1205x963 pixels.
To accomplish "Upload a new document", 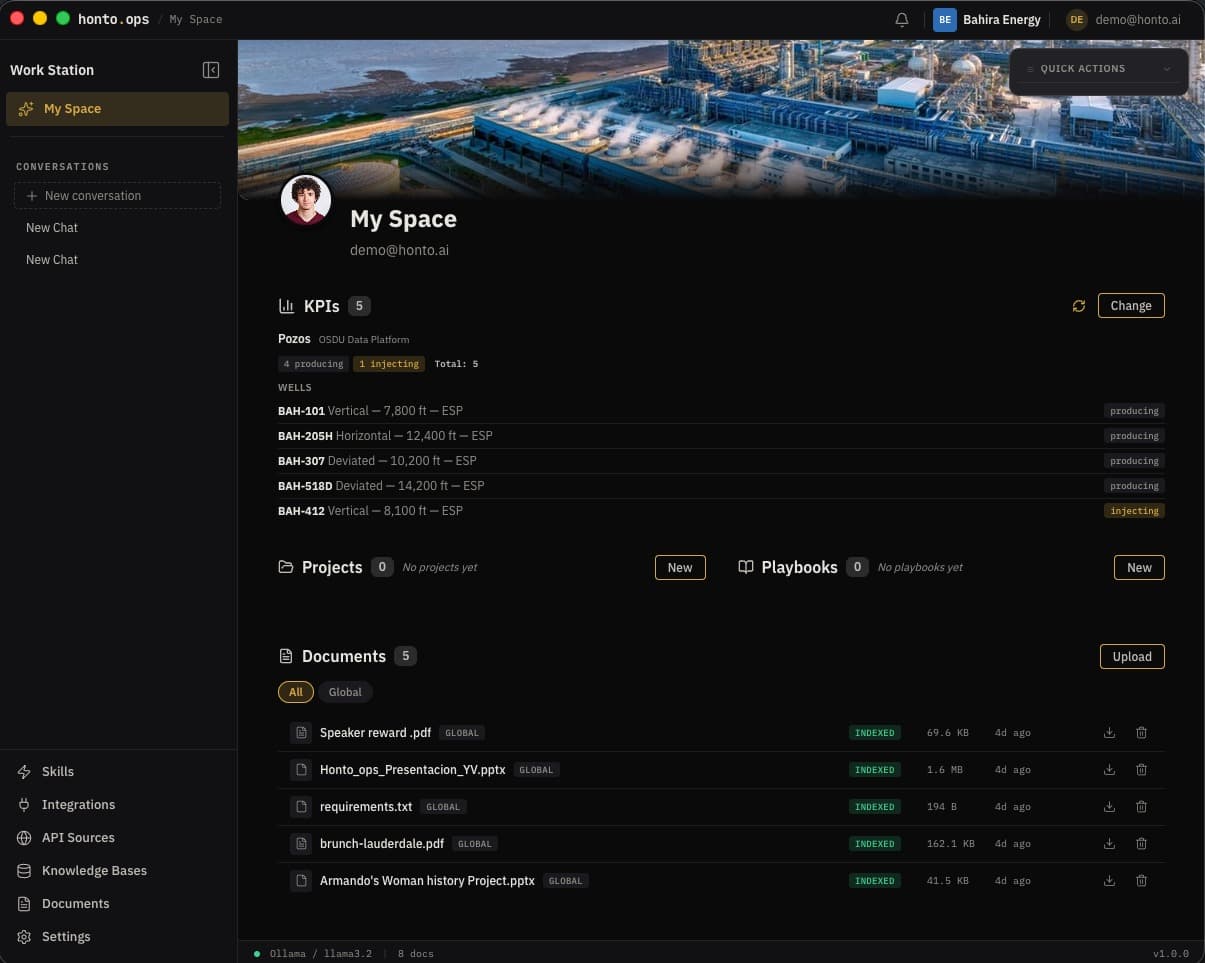I will (1132, 656).
